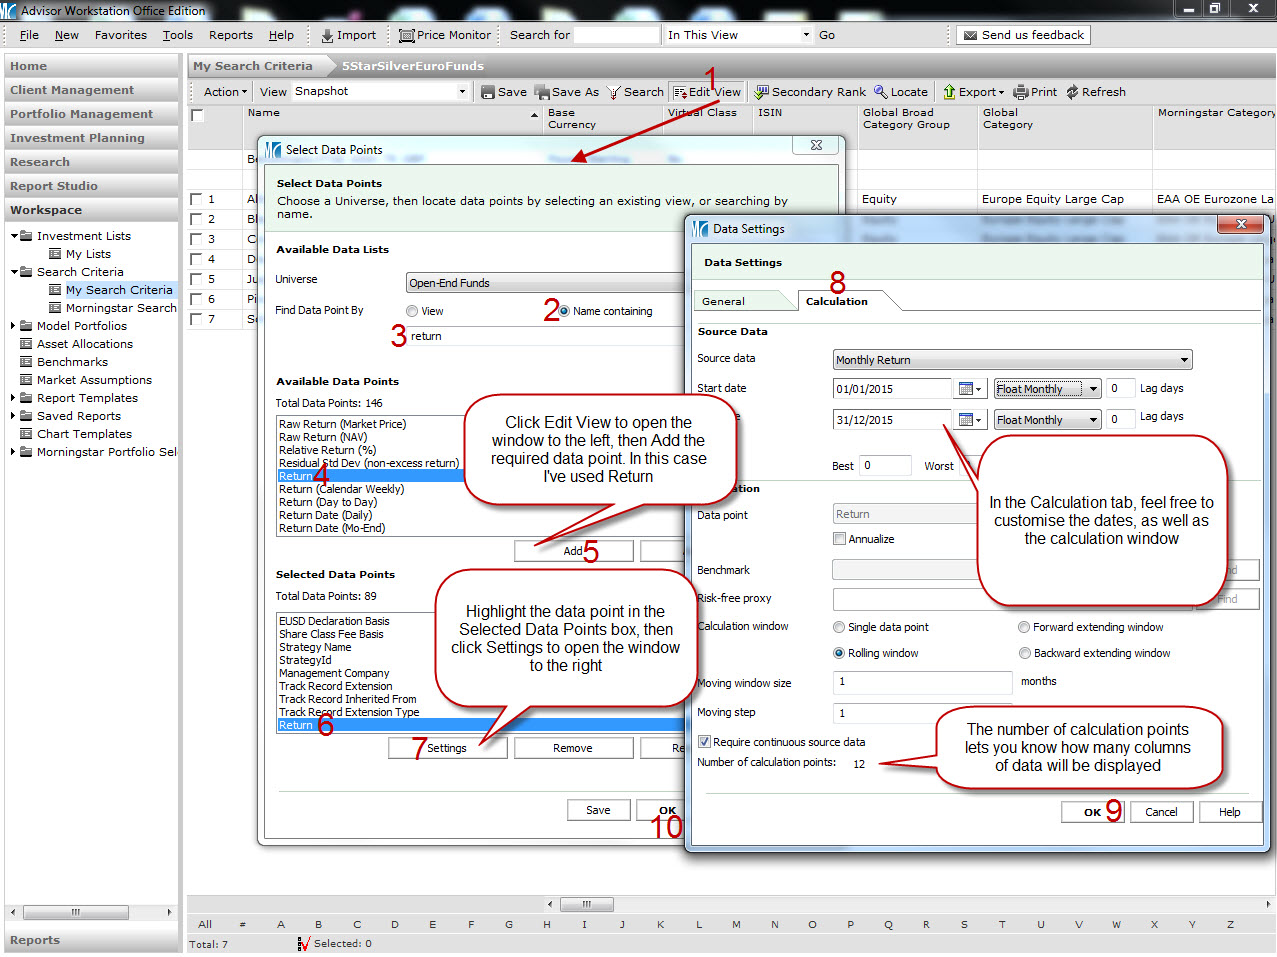Uncheck Require continuous source data
This screenshot has height=957, width=1277.
coord(705,742)
